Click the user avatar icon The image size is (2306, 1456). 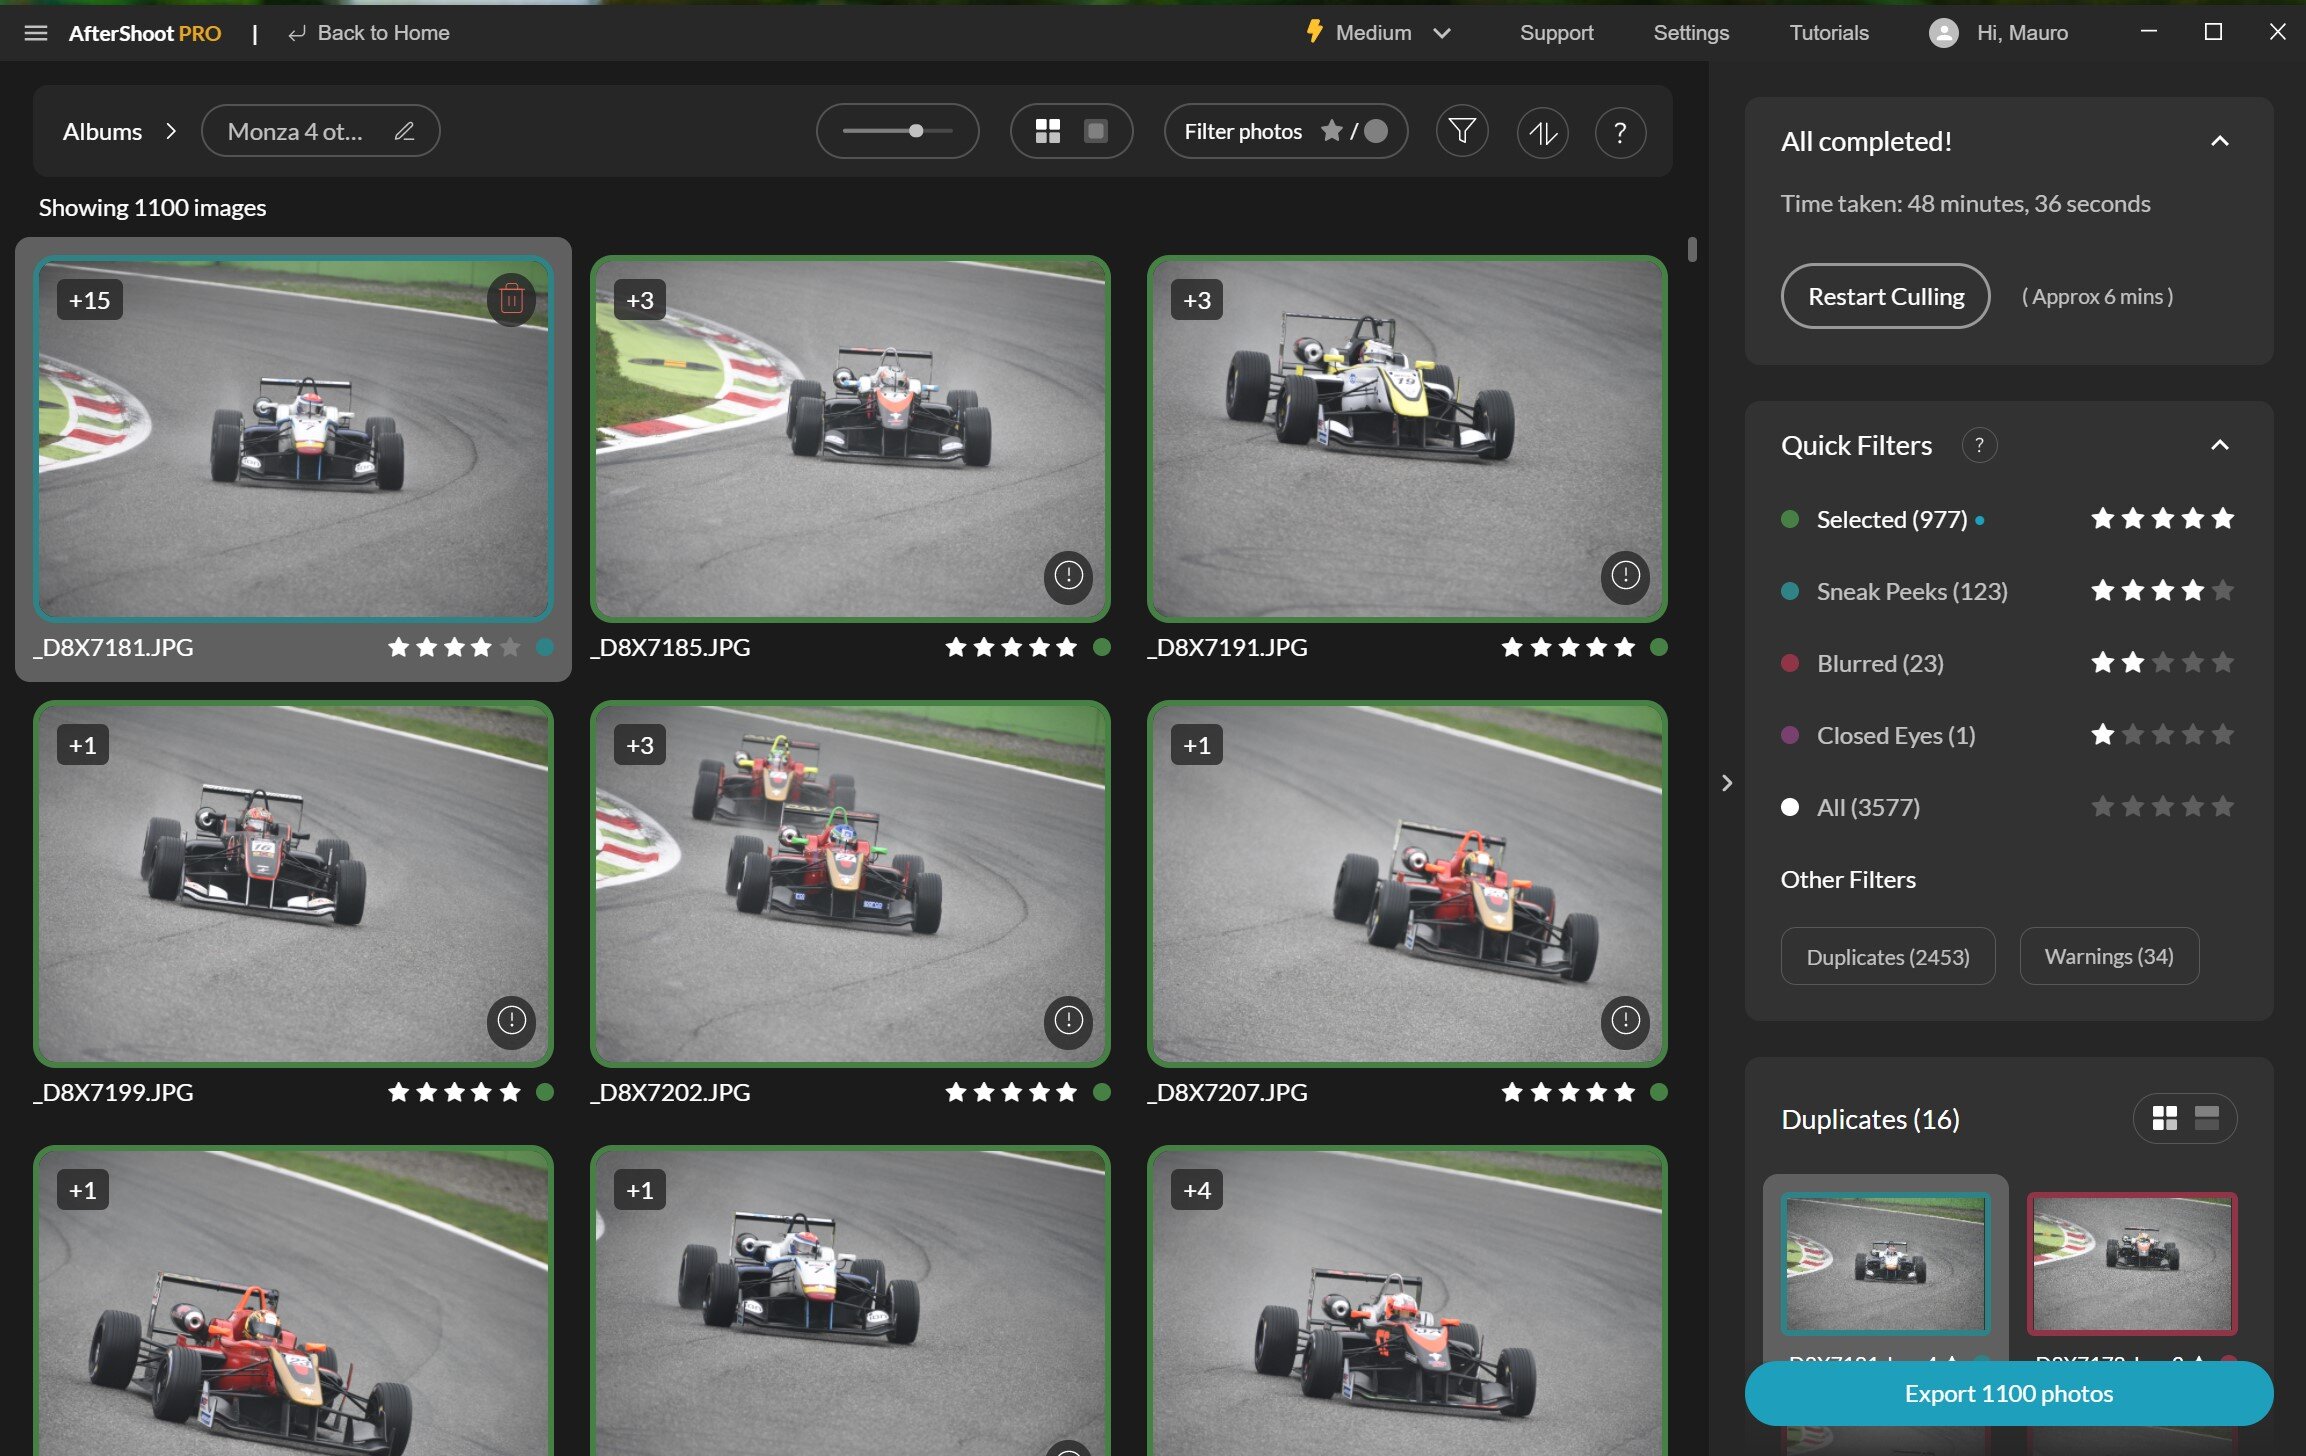[x=1943, y=33]
